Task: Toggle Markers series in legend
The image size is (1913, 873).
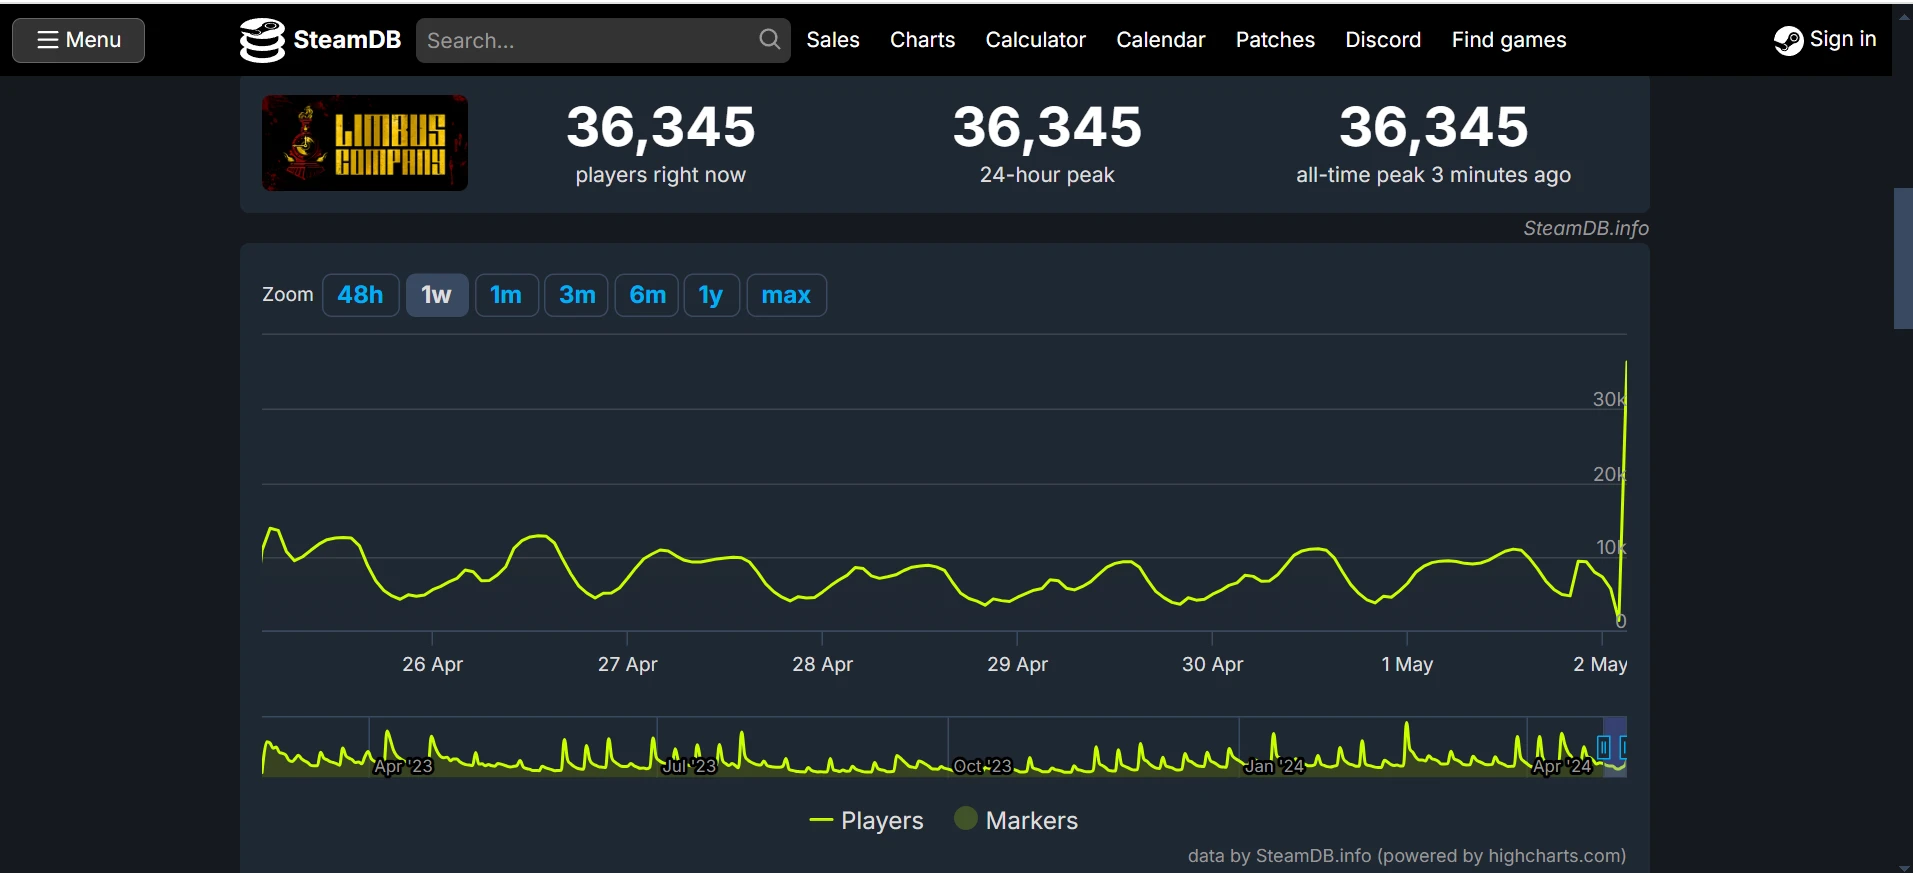Action: point(1016,820)
